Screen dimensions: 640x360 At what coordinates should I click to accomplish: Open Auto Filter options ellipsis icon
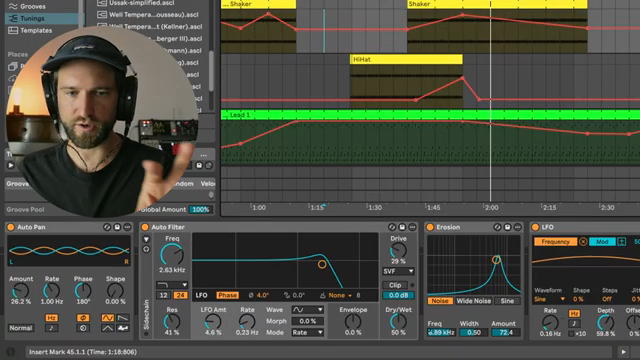pos(412,227)
